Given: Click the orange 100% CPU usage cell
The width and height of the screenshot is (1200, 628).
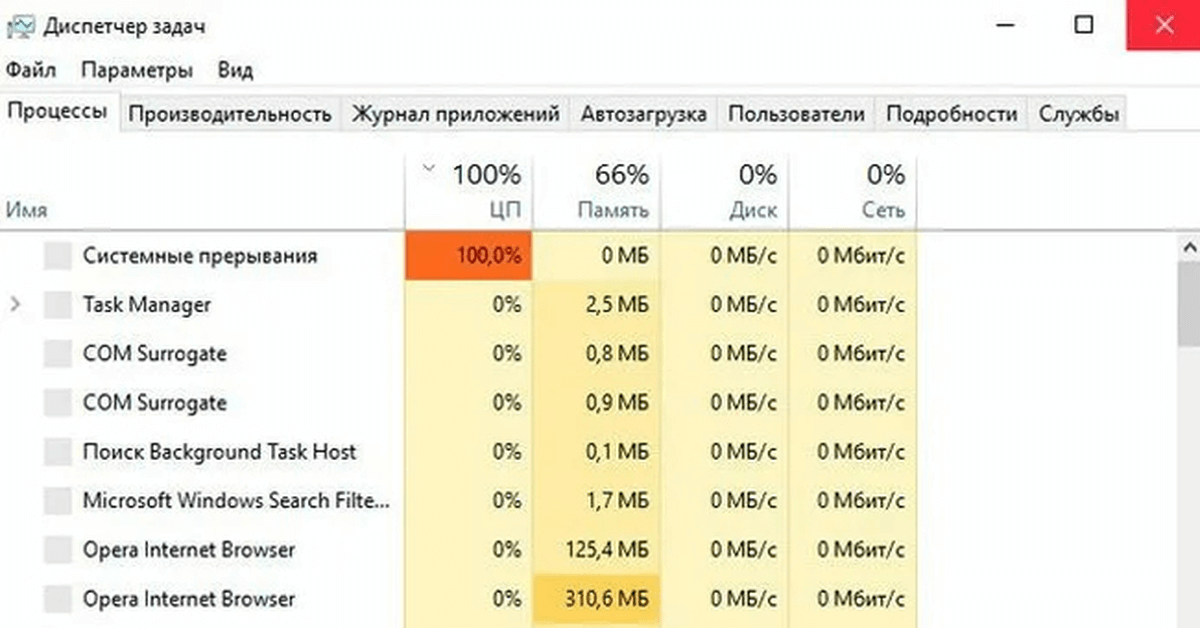Looking at the screenshot, I should 468,256.
